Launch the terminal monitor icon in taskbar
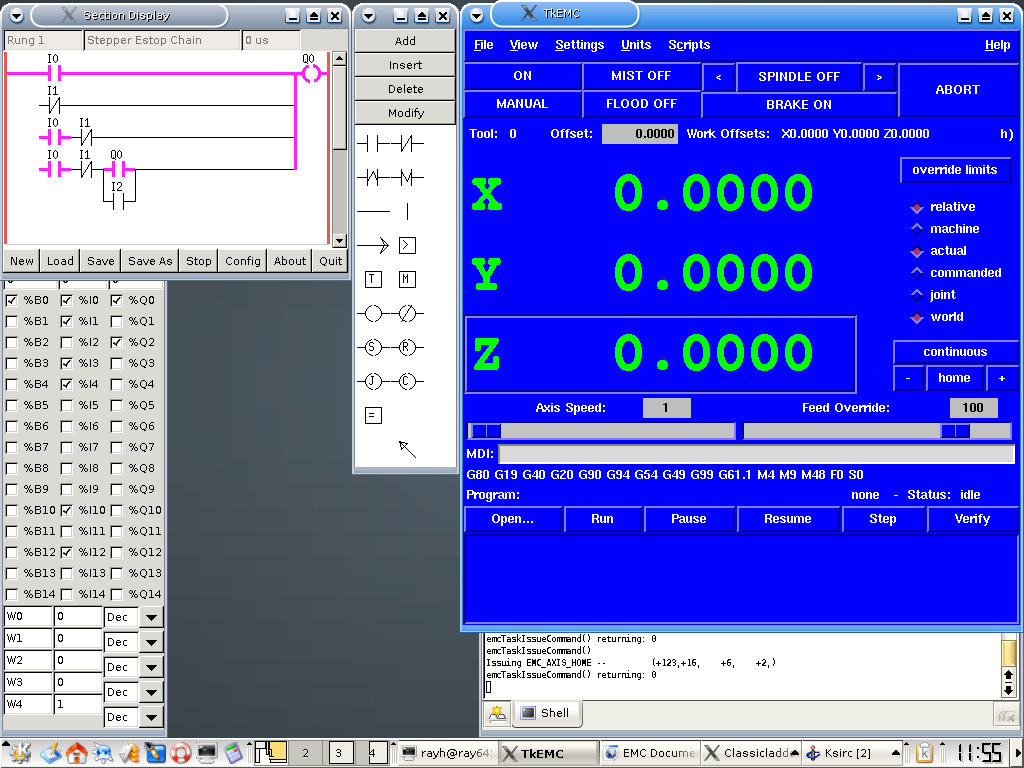Screen dimensions: 1024x768 [x=207, y=753]
